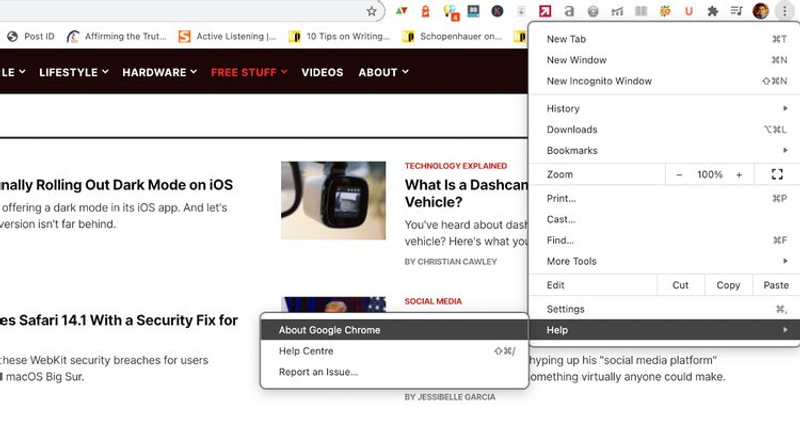Choose New Window from the Chrome menu
The height and width of the screenshot is (423, 800).
(665, 60)
